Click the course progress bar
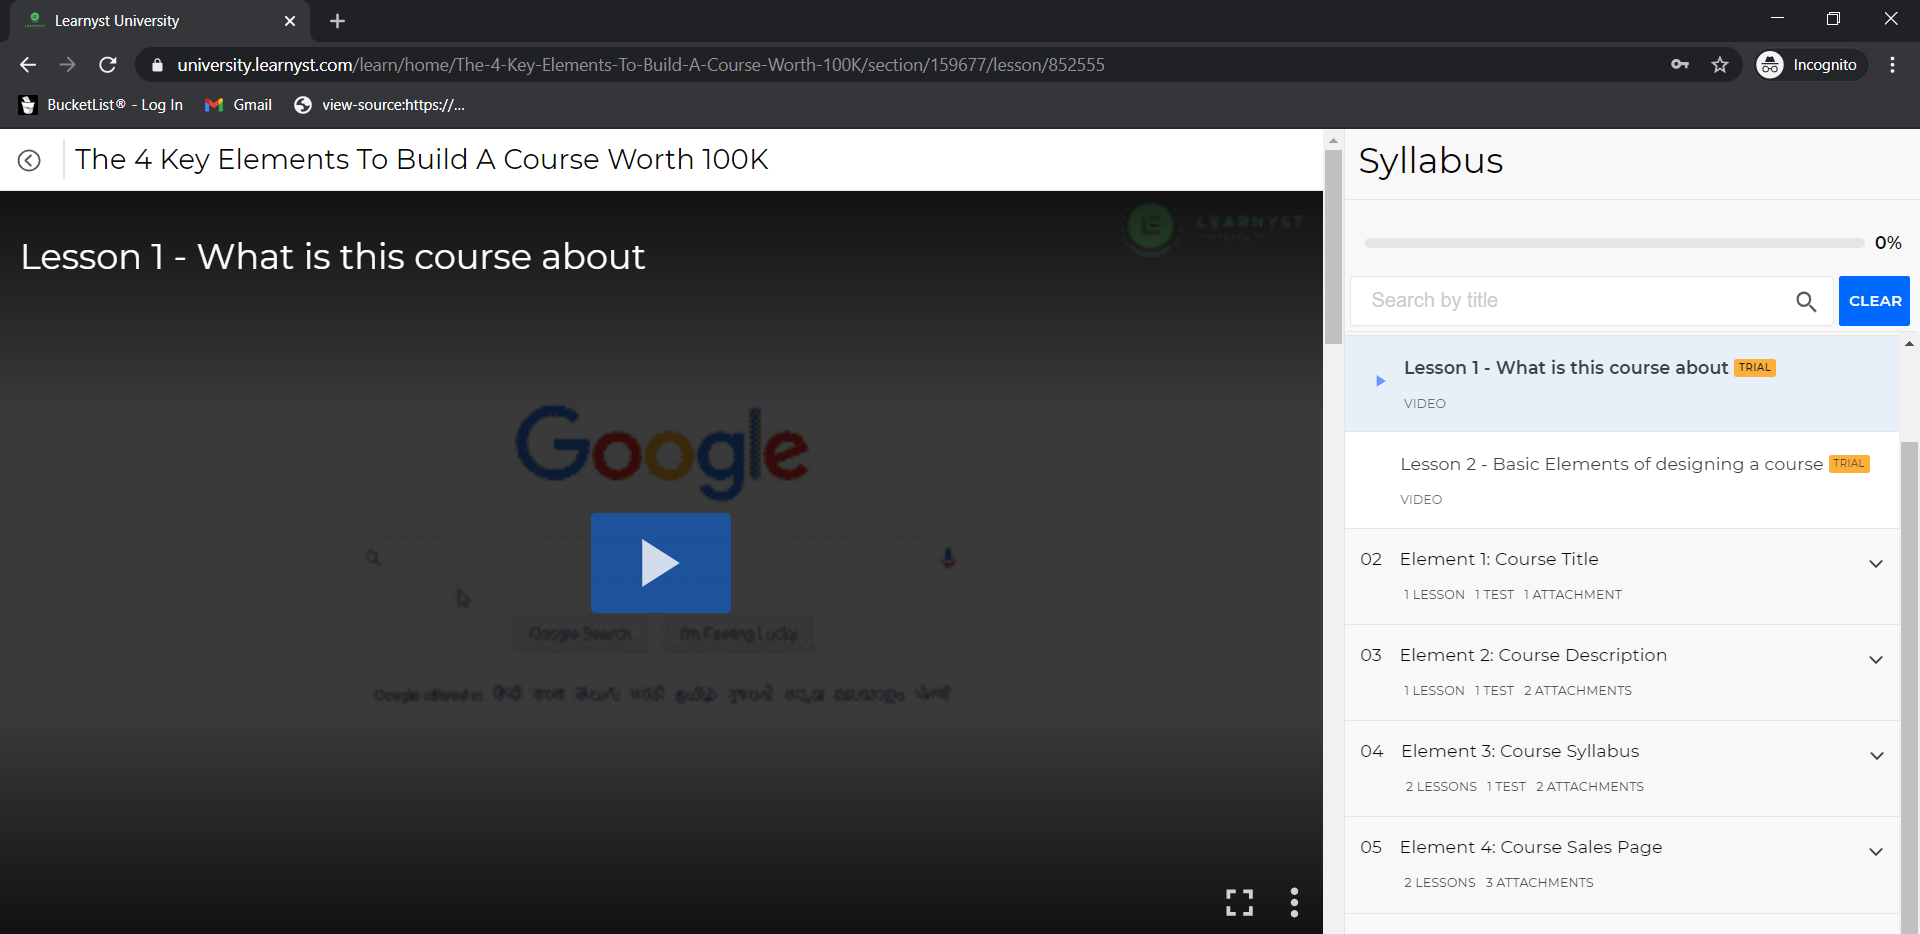 (1614, 243)
